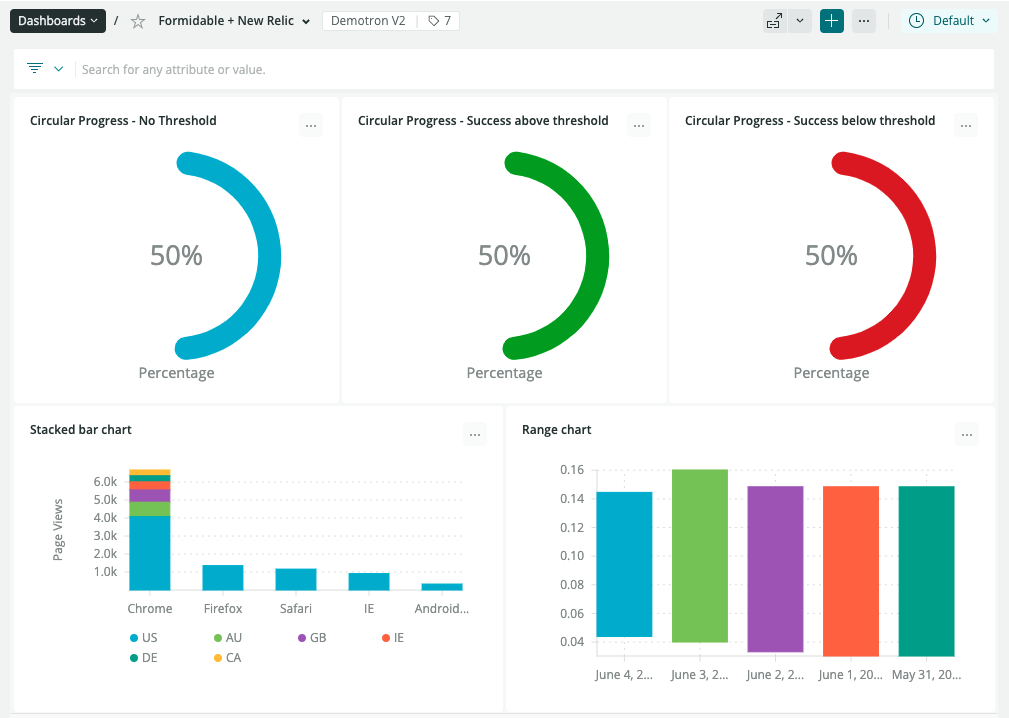Open options menu of Range chart

tap(966, 434)
